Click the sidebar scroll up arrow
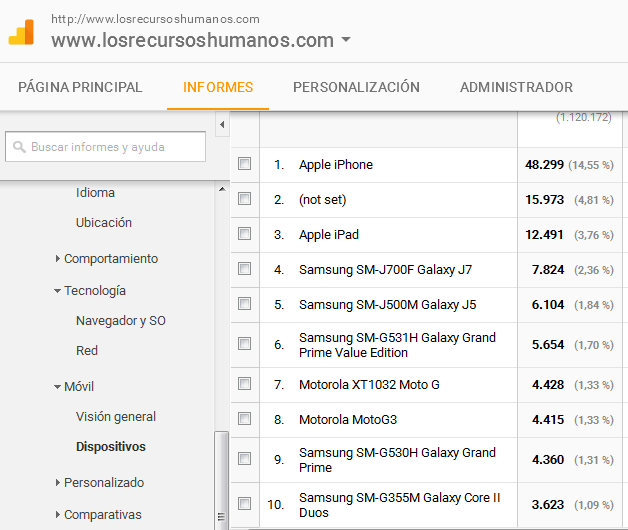The image size is (628, 530). (x=222, y=189)
